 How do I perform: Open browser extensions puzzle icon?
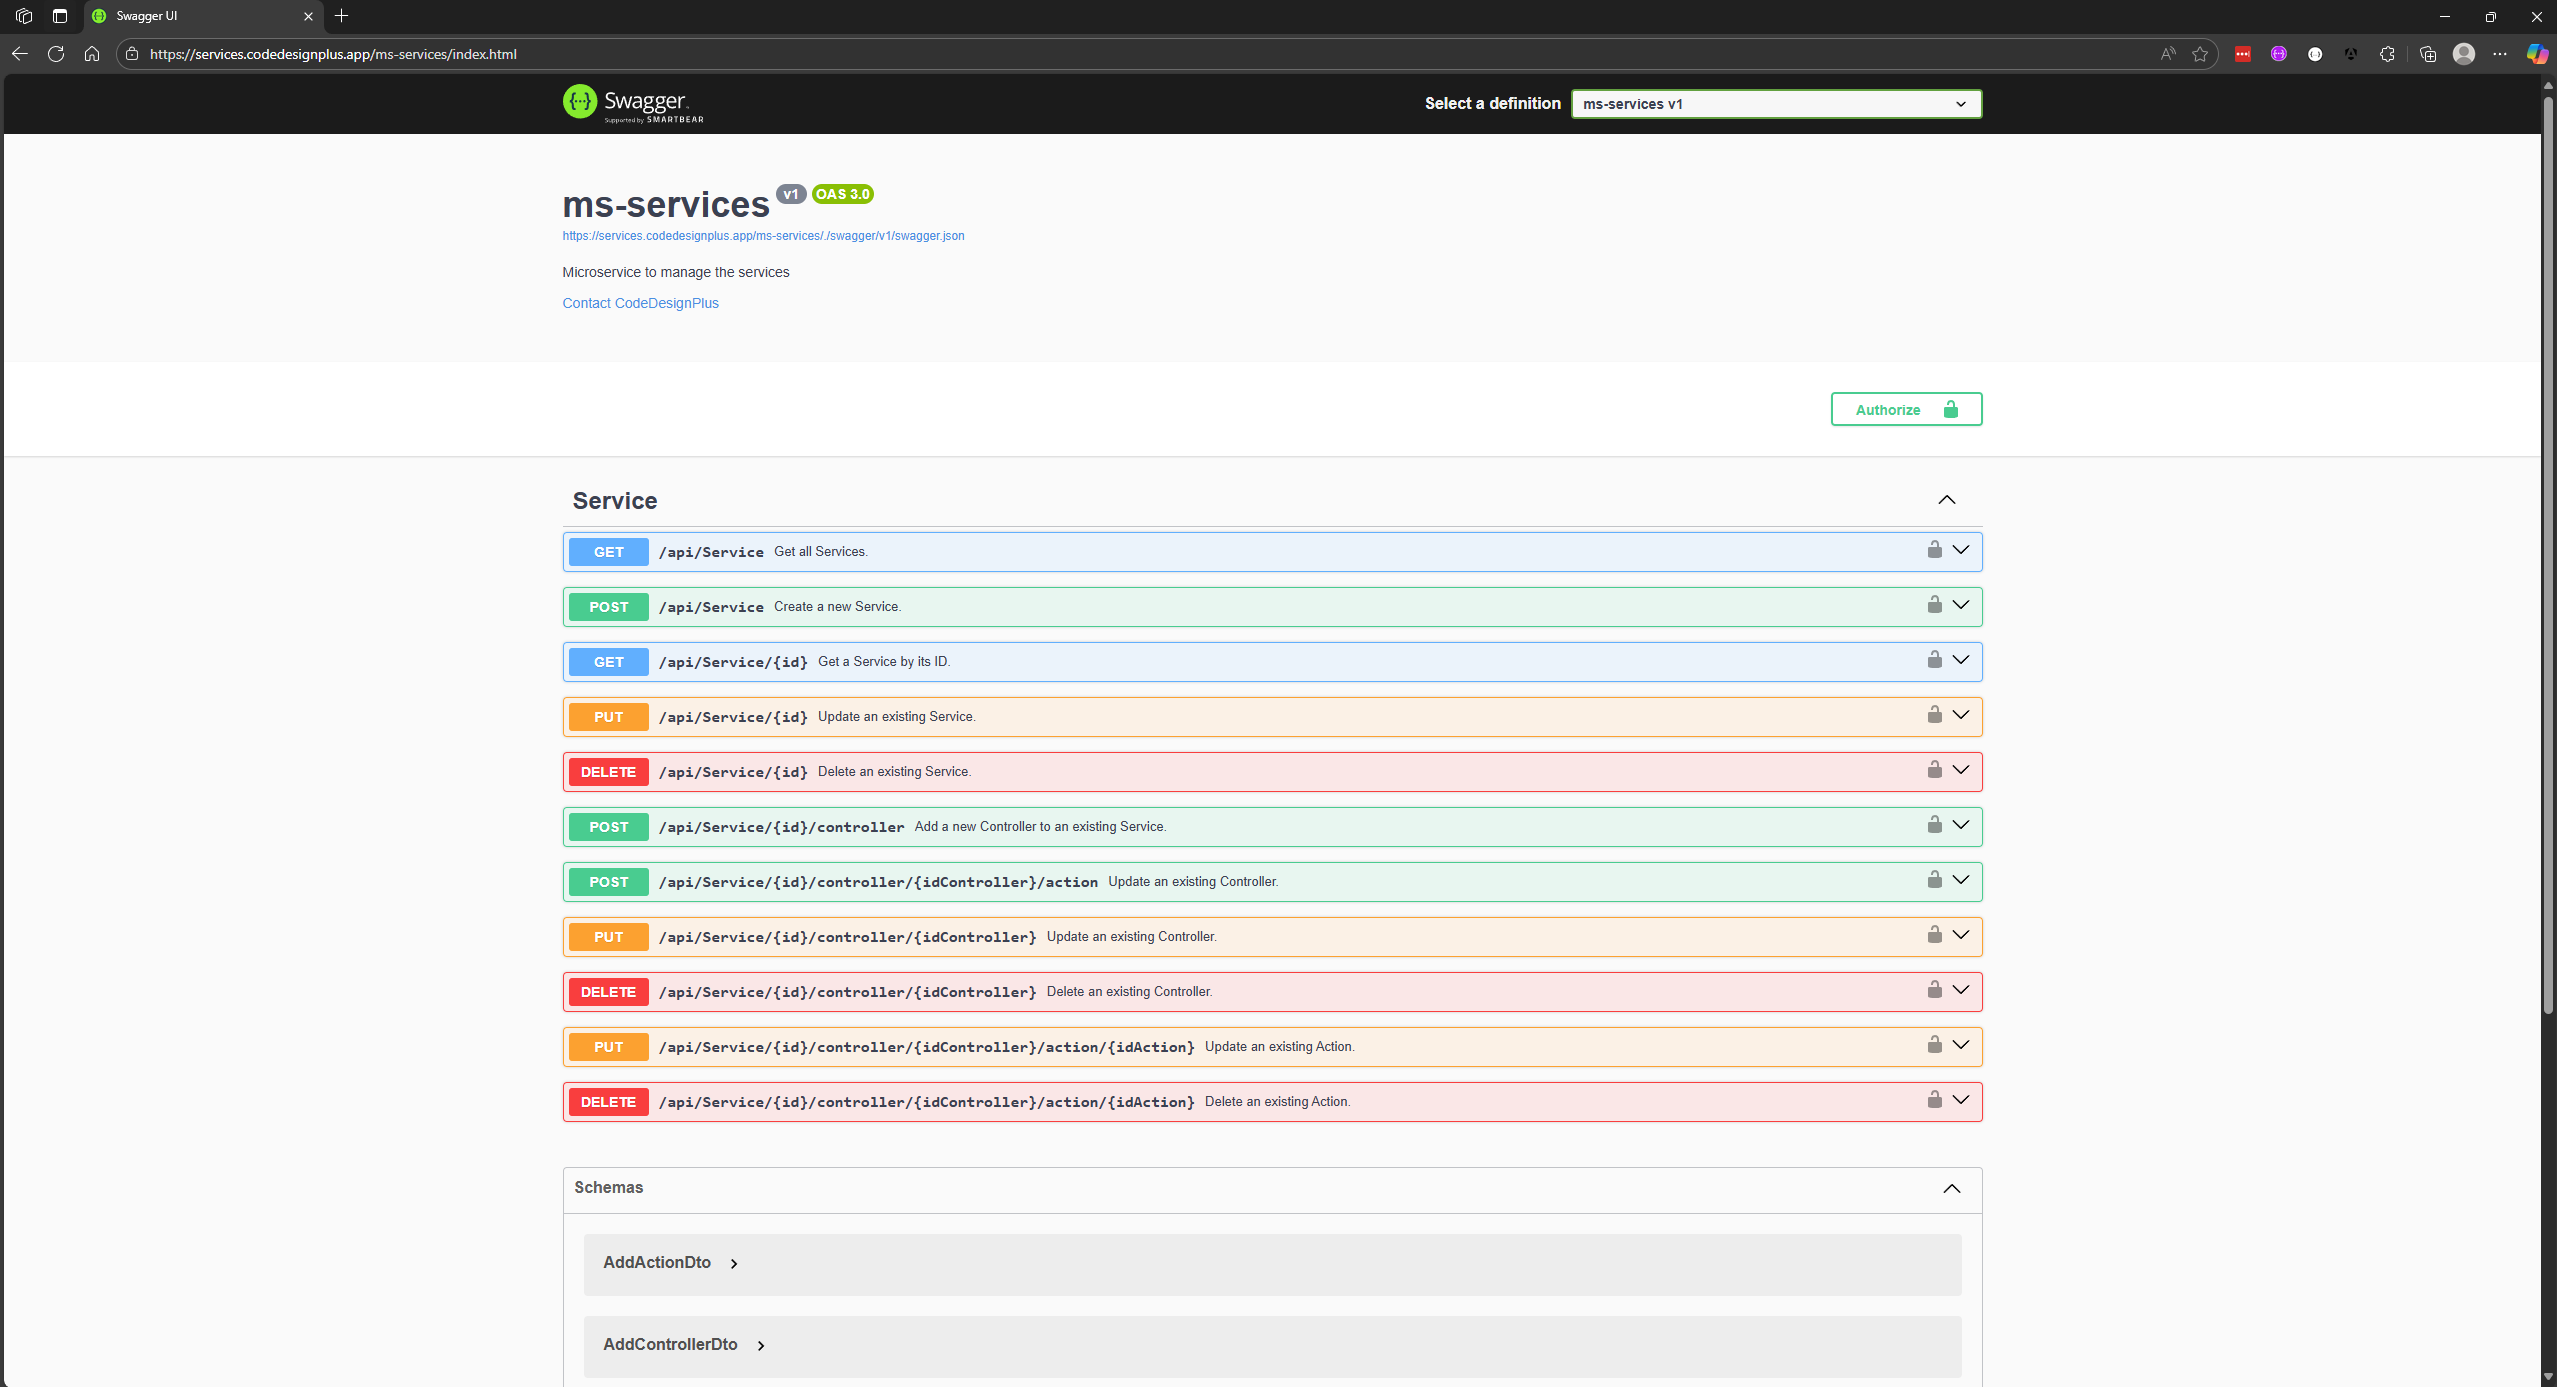point(2387,54)
